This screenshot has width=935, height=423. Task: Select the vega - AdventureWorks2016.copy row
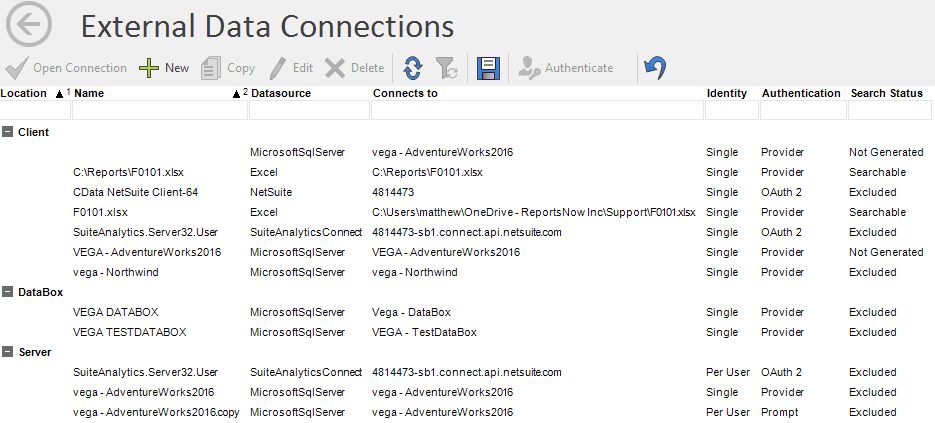coord(157,412)
